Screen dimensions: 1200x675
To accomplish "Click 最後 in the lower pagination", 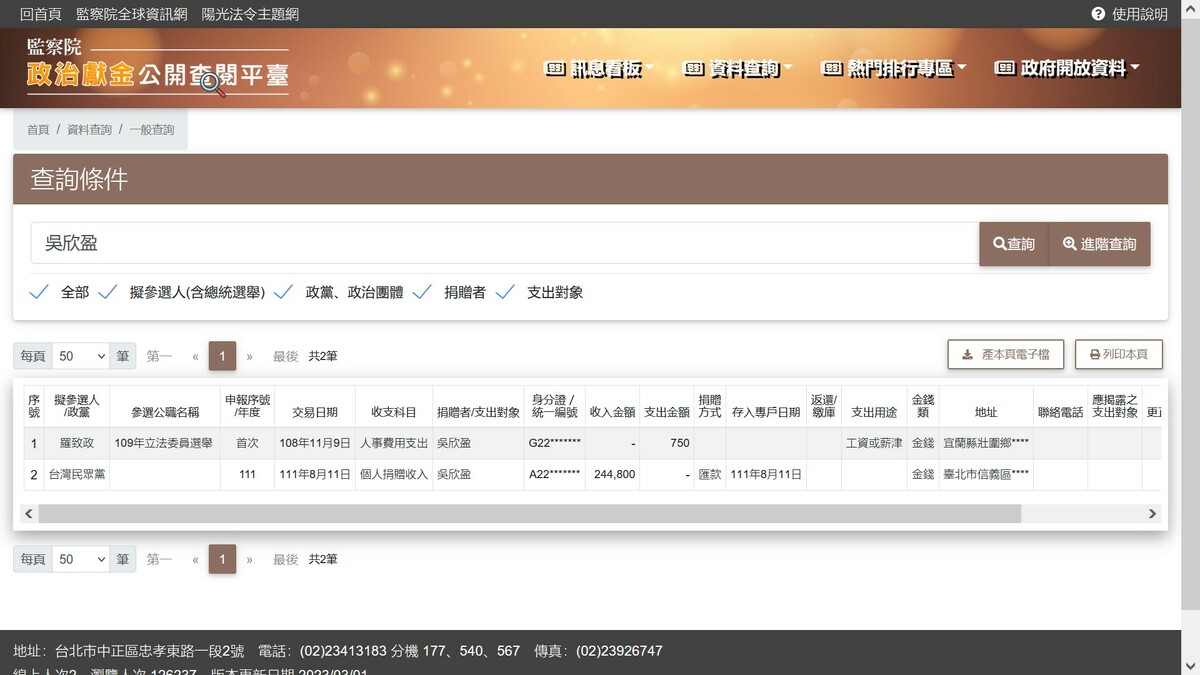I will [x=286, y=559].
